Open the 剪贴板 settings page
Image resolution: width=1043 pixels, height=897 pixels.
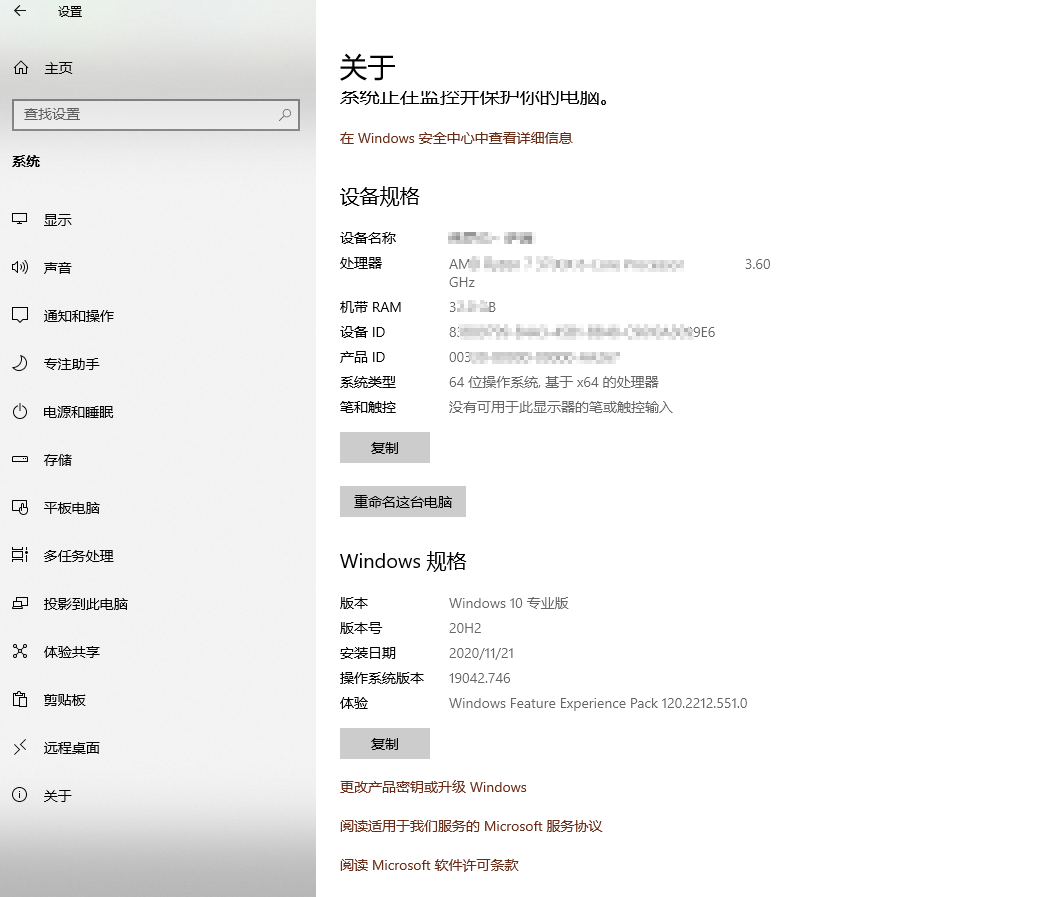(158, 700)
